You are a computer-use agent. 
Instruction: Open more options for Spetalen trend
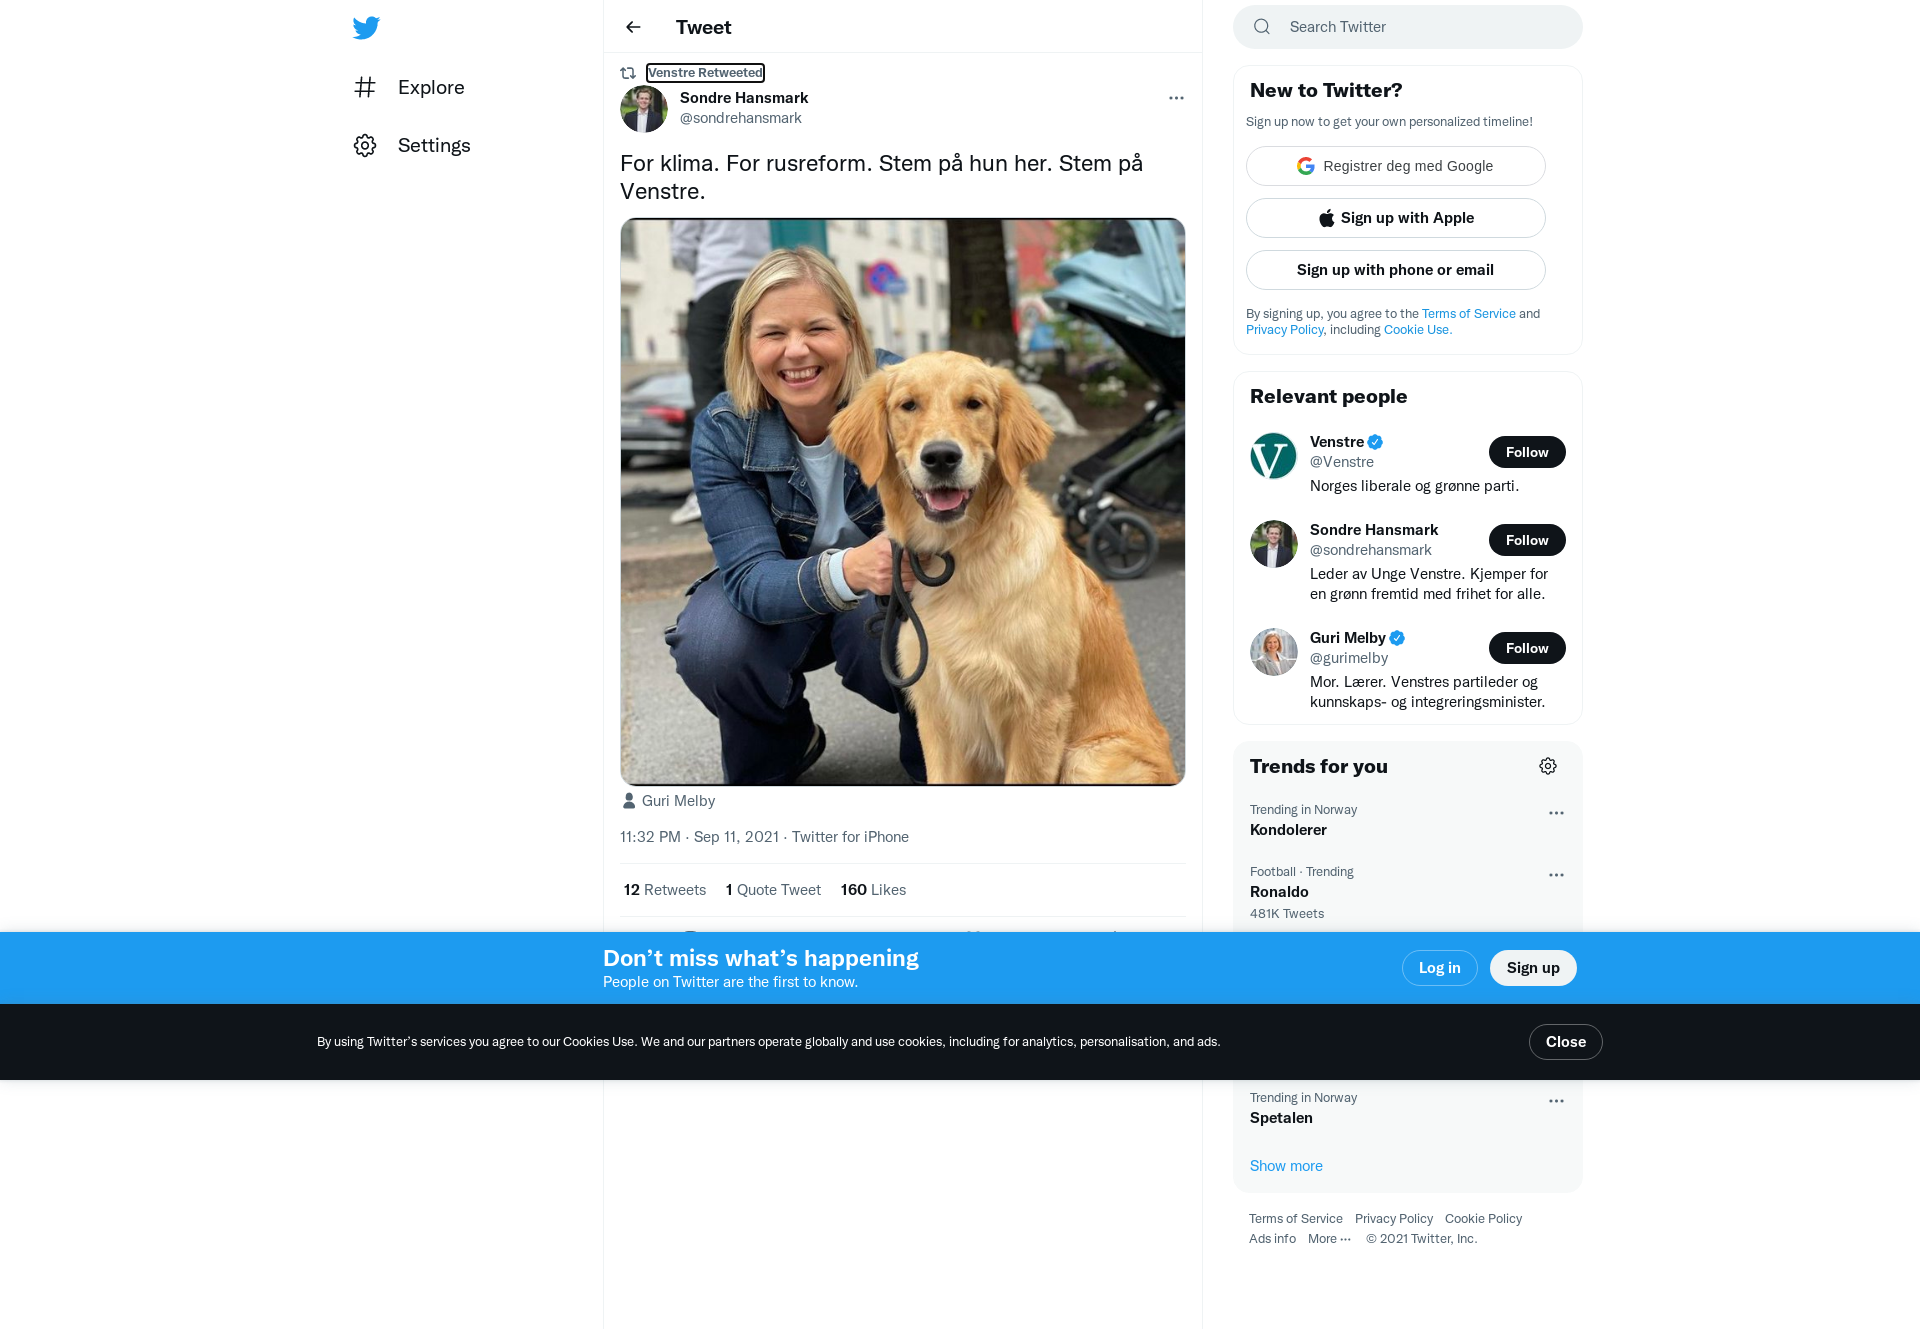pos(1556,1101)
